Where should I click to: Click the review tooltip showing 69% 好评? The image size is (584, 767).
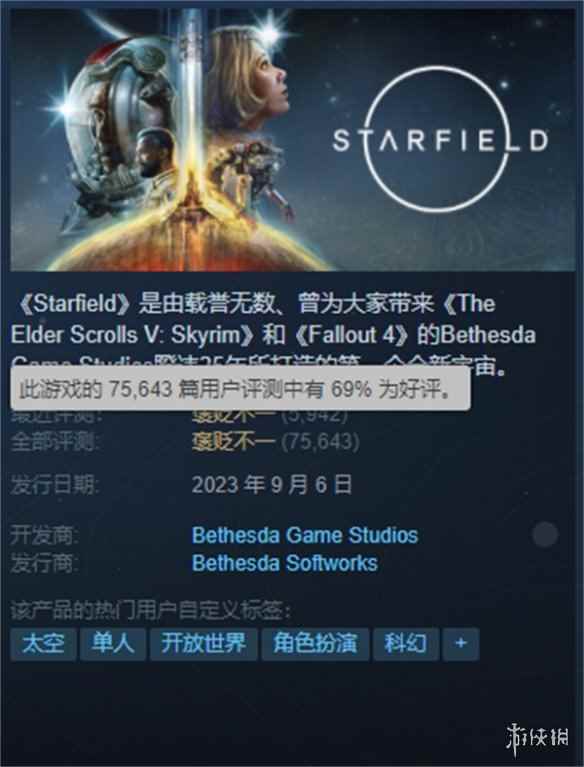point(240,389)
